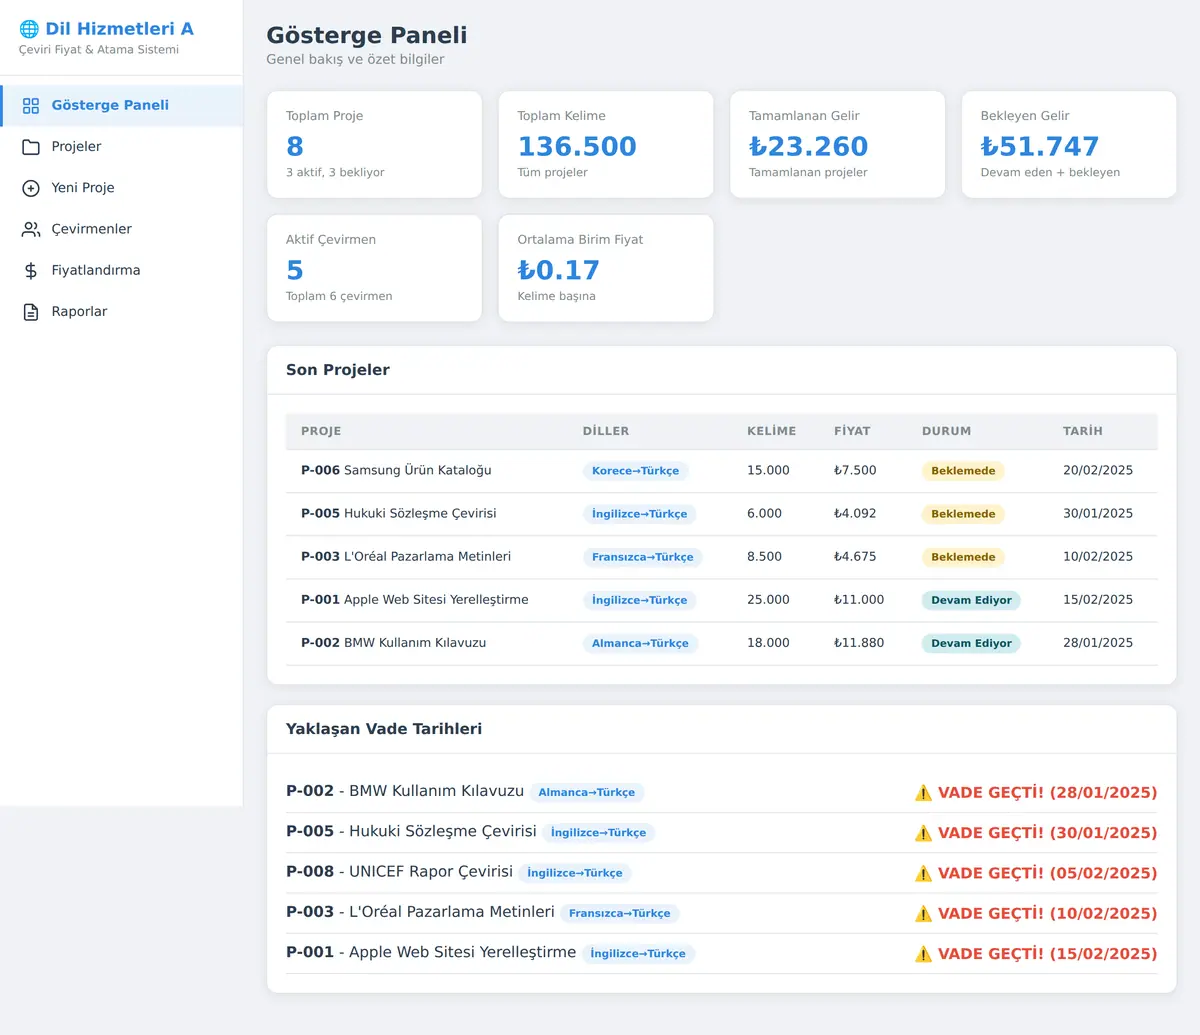Click the Fiyatlandırma dollar icon
Image resolution: width=1200 pixels, height=1035 pixels.
31,270
